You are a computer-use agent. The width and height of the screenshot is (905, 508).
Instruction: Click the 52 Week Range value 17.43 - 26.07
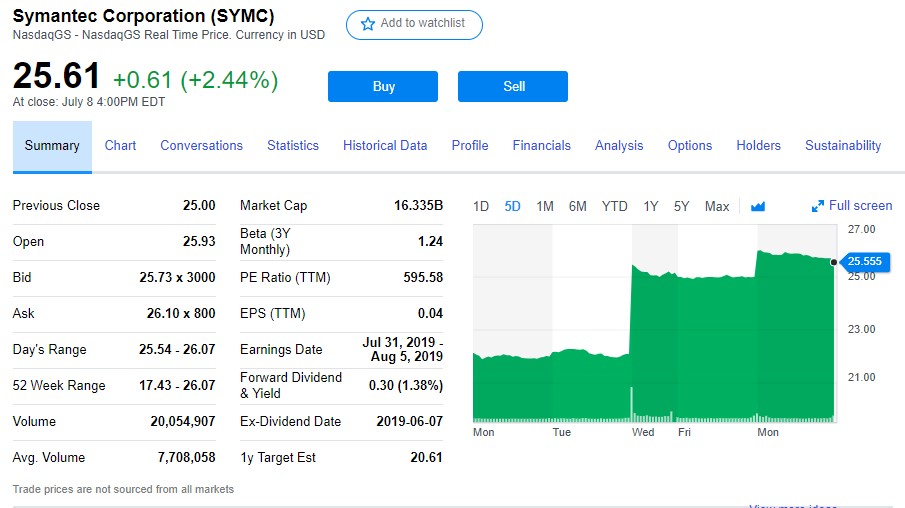click(177, 385)
